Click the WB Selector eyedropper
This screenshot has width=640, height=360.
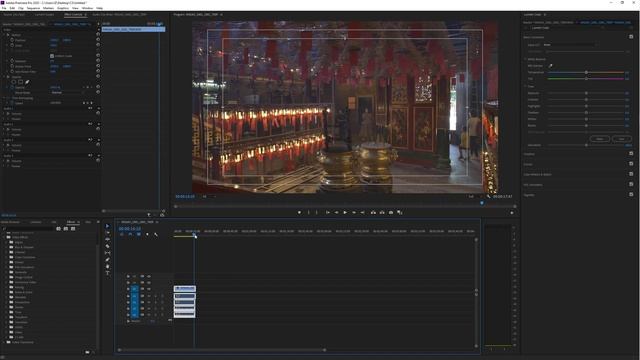click(550, 66)
